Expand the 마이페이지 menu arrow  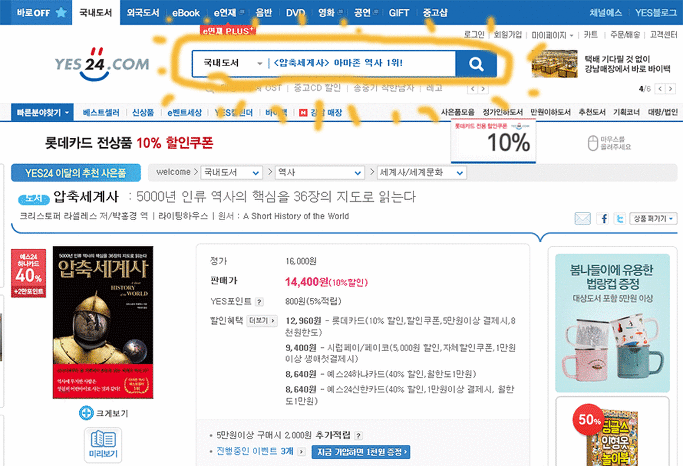571,35
